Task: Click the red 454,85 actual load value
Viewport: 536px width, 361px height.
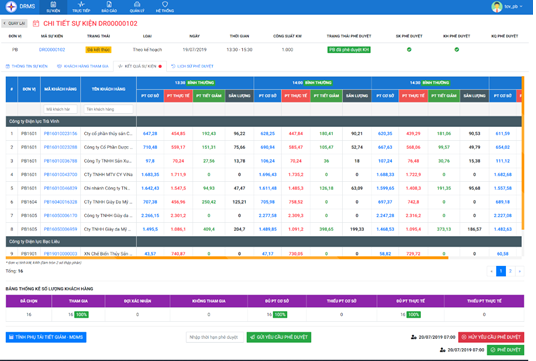Action: pyautogui.click(x=178, y=134)
